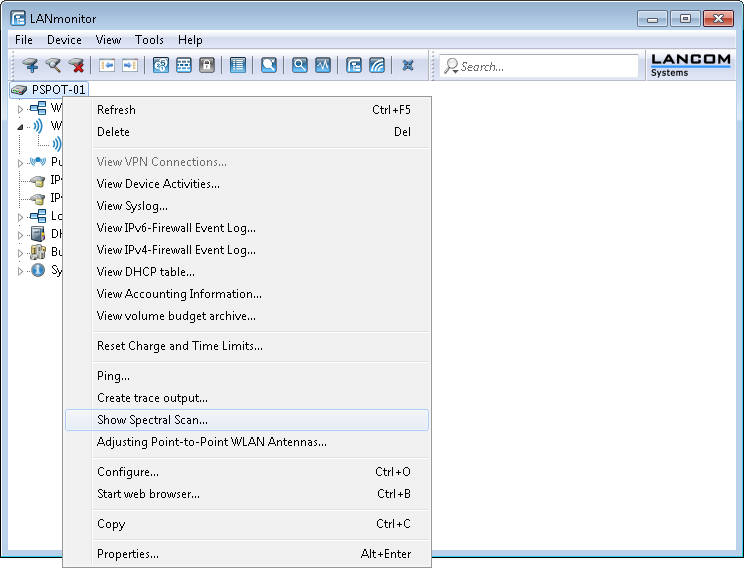Click the blue X icon at toolbar end
744x568 pixels.
[408, 65]
